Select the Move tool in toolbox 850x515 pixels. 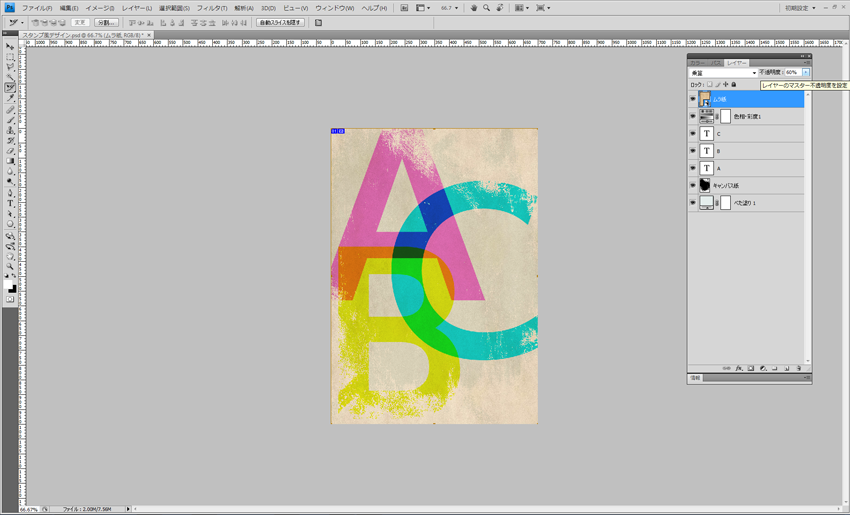10,46
